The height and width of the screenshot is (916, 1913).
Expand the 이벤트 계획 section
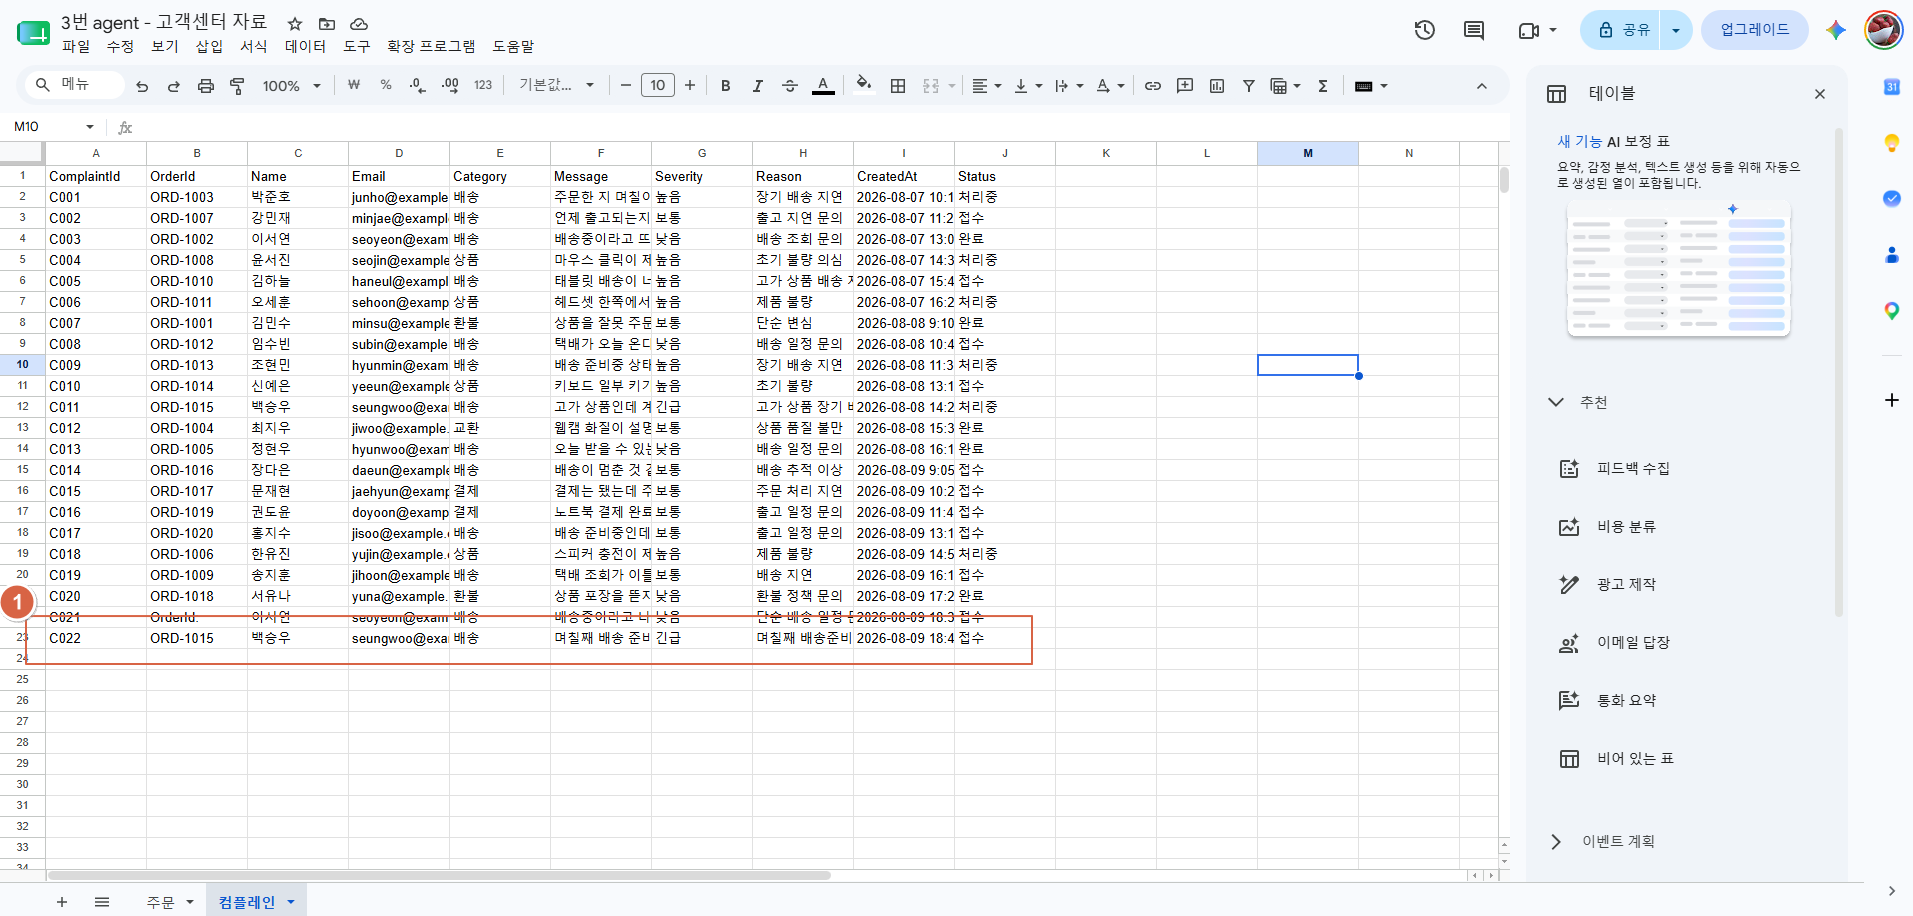(1556, 842)
